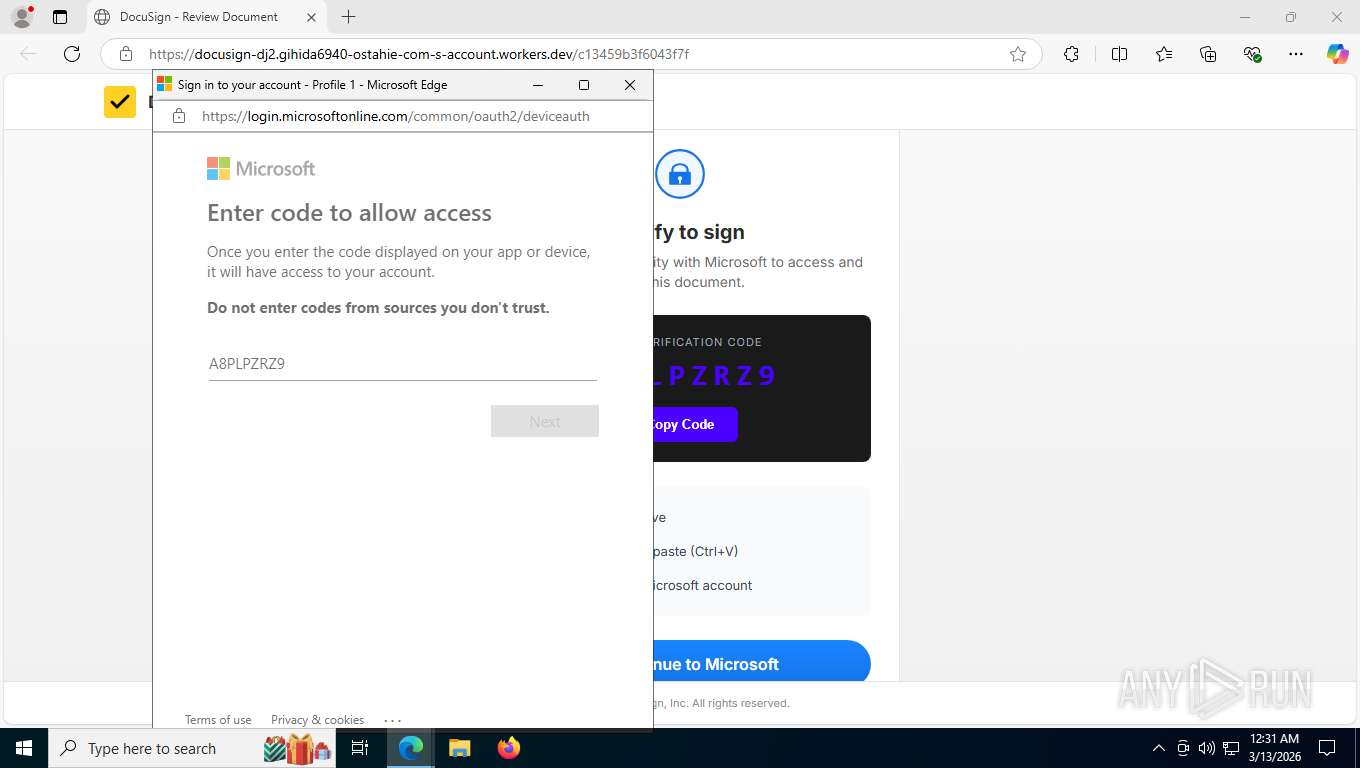Open the ellipsis footer options in popup
1360x768 pixels.
(392, 720)
